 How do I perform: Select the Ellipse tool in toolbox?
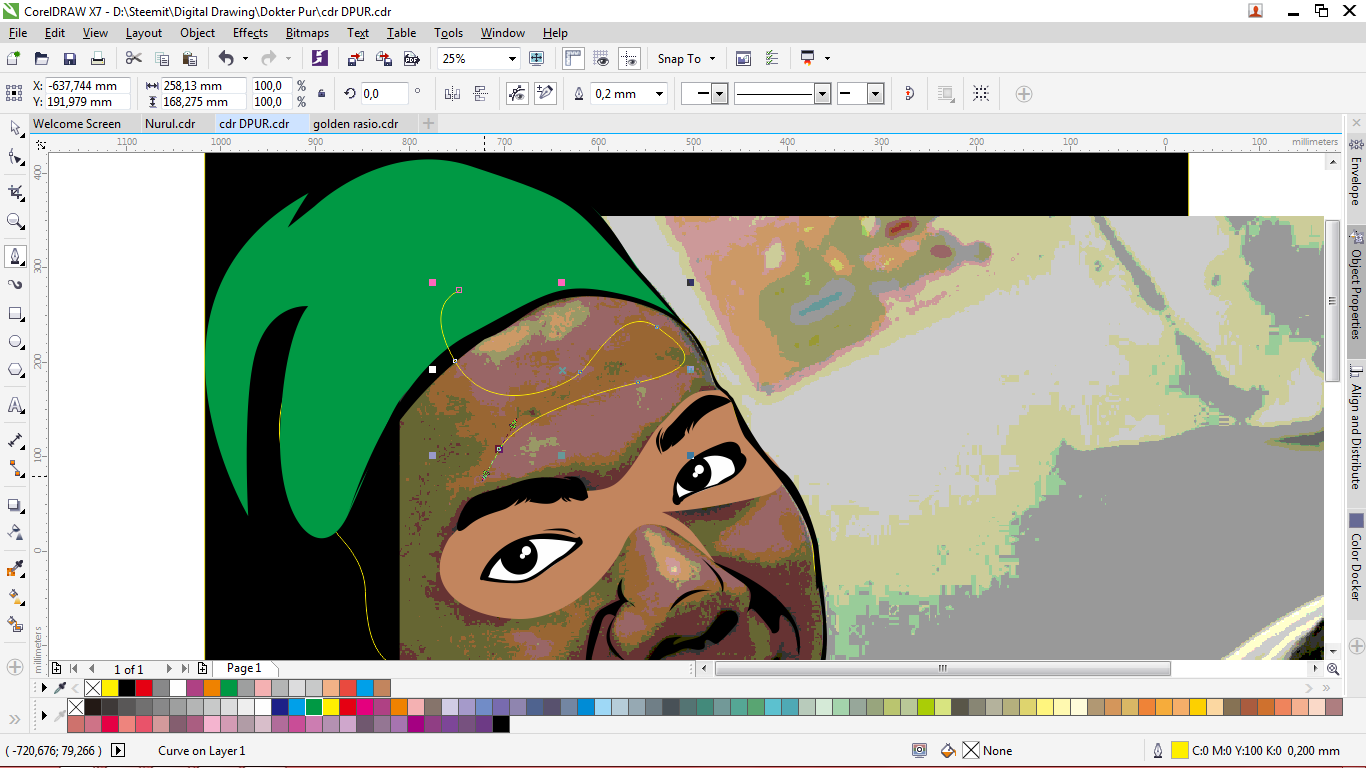pyautogui.click(x=15, y=342)
